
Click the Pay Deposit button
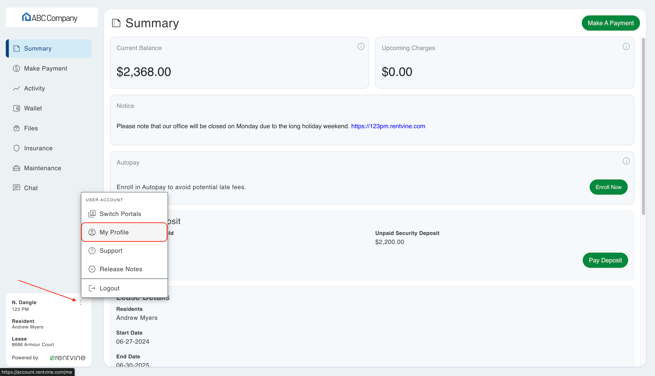point(605,260)
